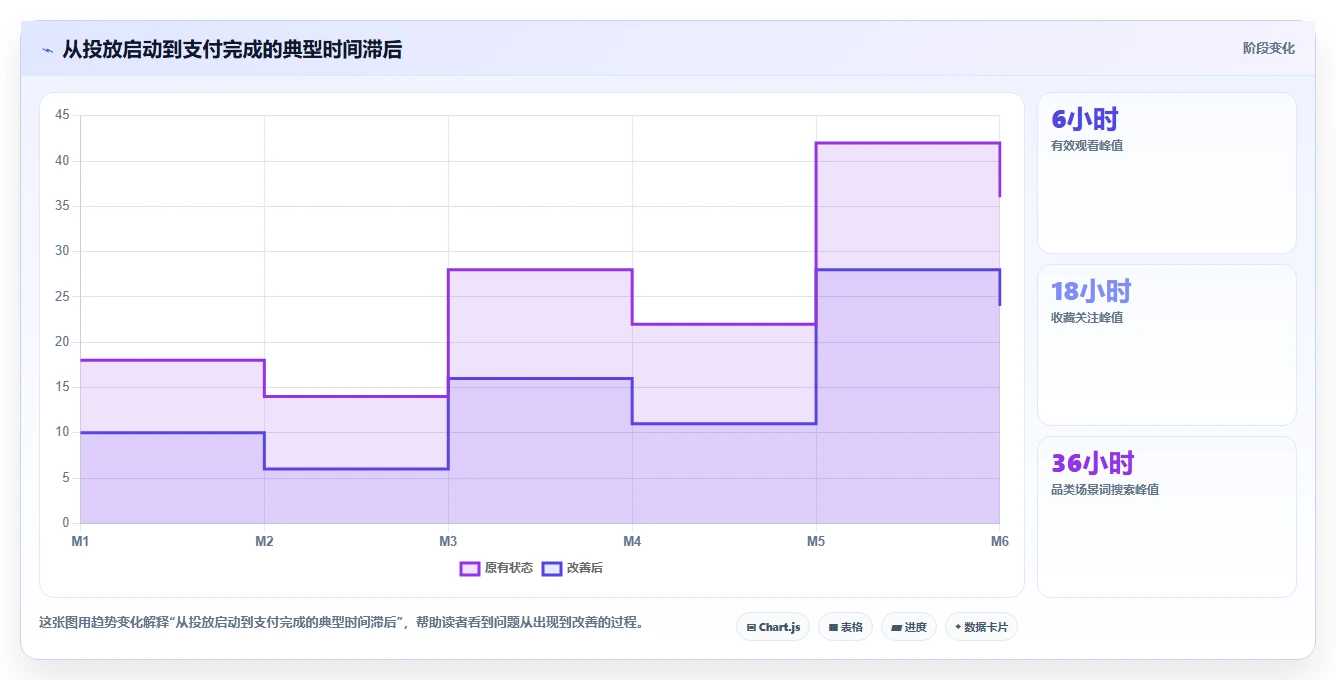Click the M4 axis label

(x=632, y=541)
